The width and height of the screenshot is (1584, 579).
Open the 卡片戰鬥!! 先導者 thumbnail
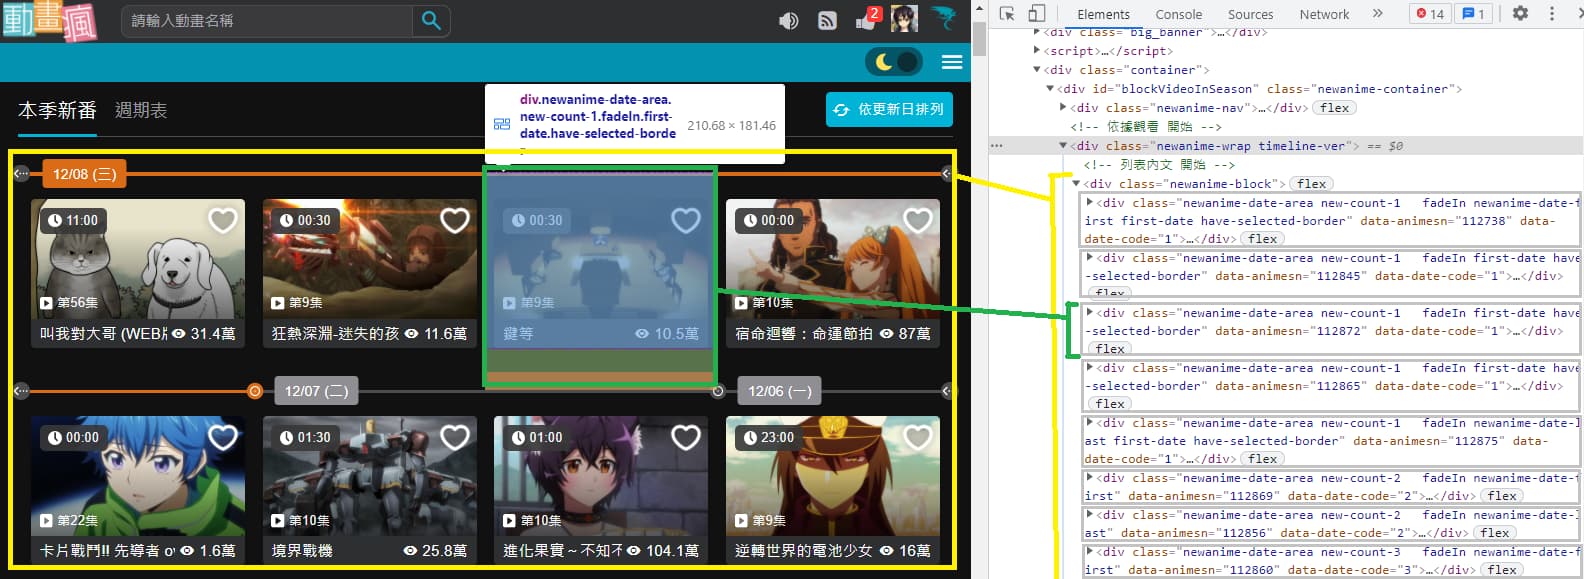coord(138,476)
